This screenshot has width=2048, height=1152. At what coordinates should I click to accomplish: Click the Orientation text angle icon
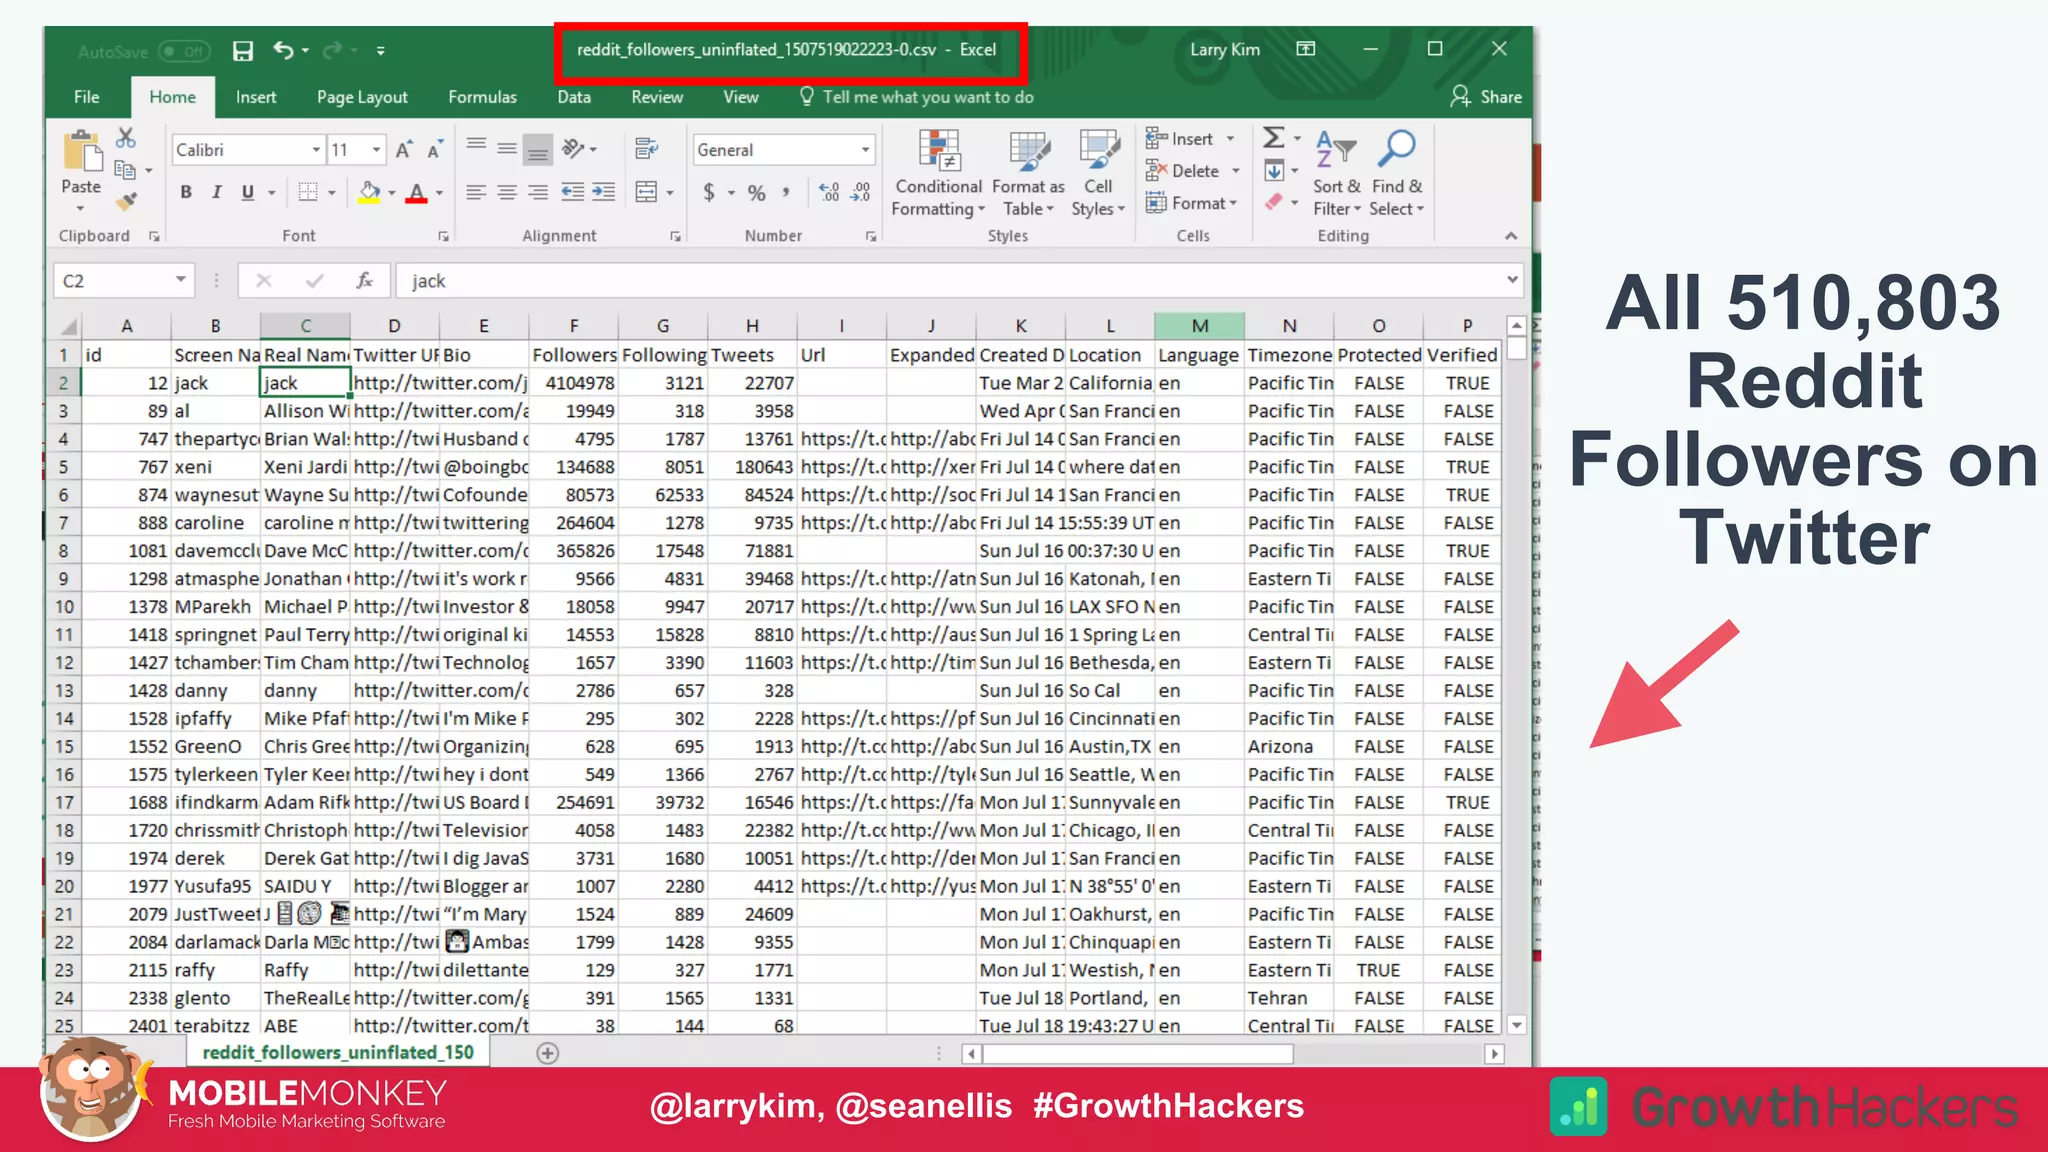pyautogui.click(x=573, y=149)
